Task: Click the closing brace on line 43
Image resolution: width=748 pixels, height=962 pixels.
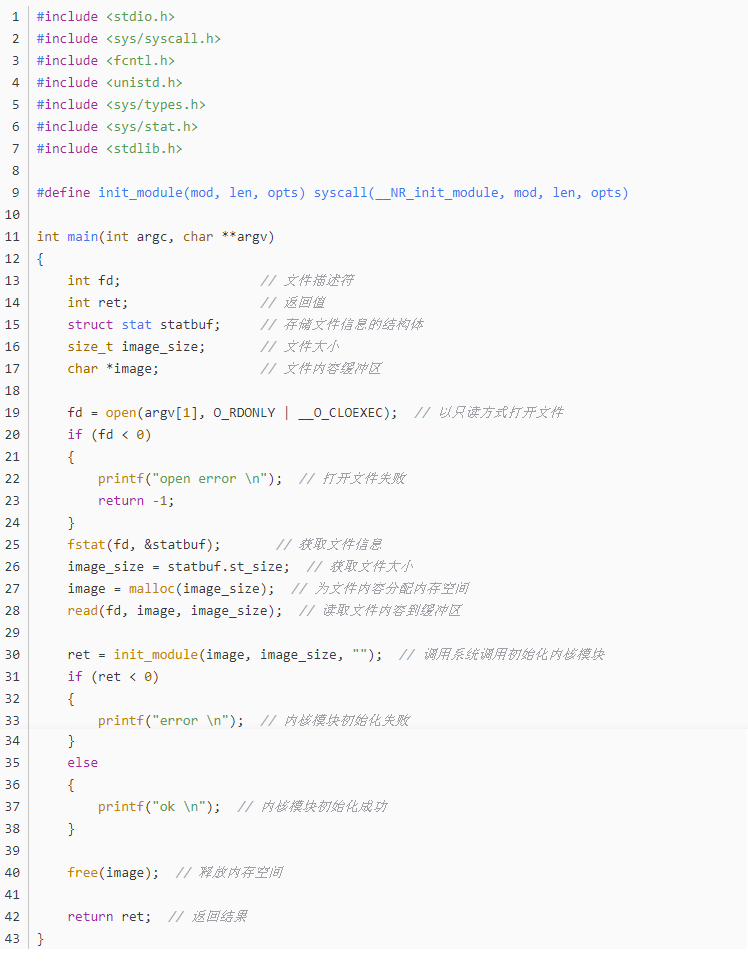Action: tap(40, 939)
